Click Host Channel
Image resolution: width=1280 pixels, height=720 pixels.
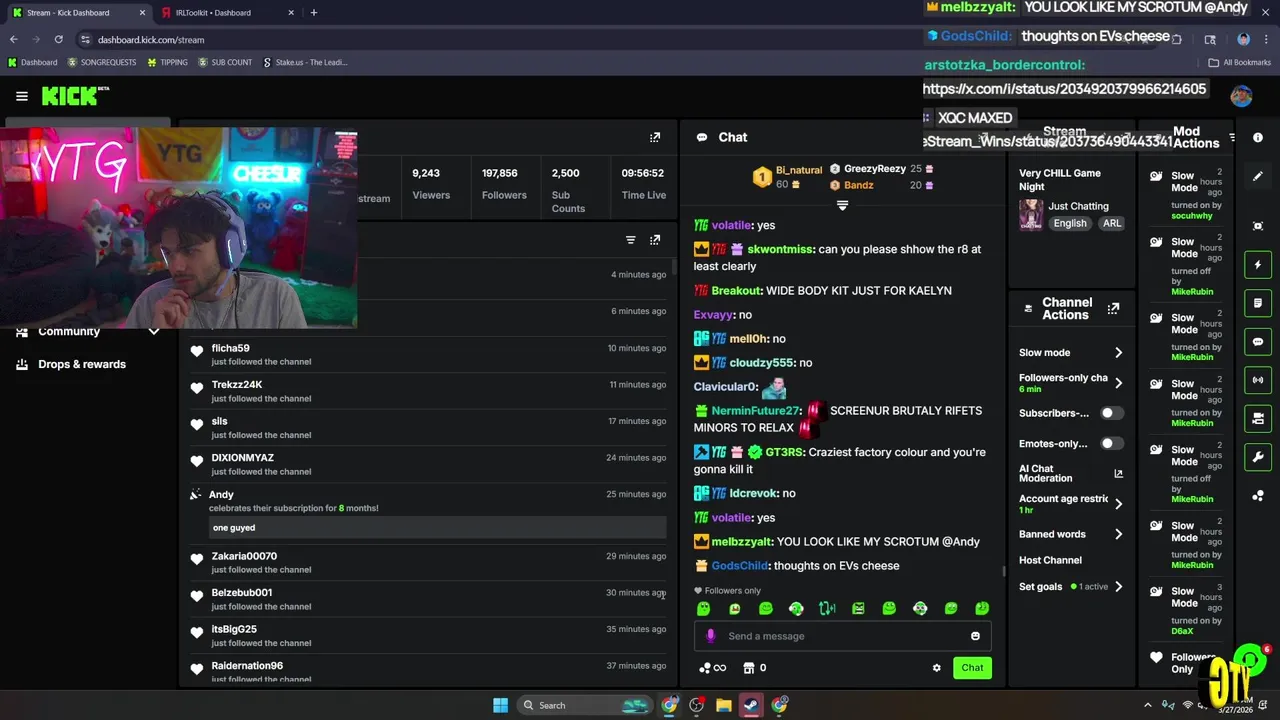coord(1050,560)
